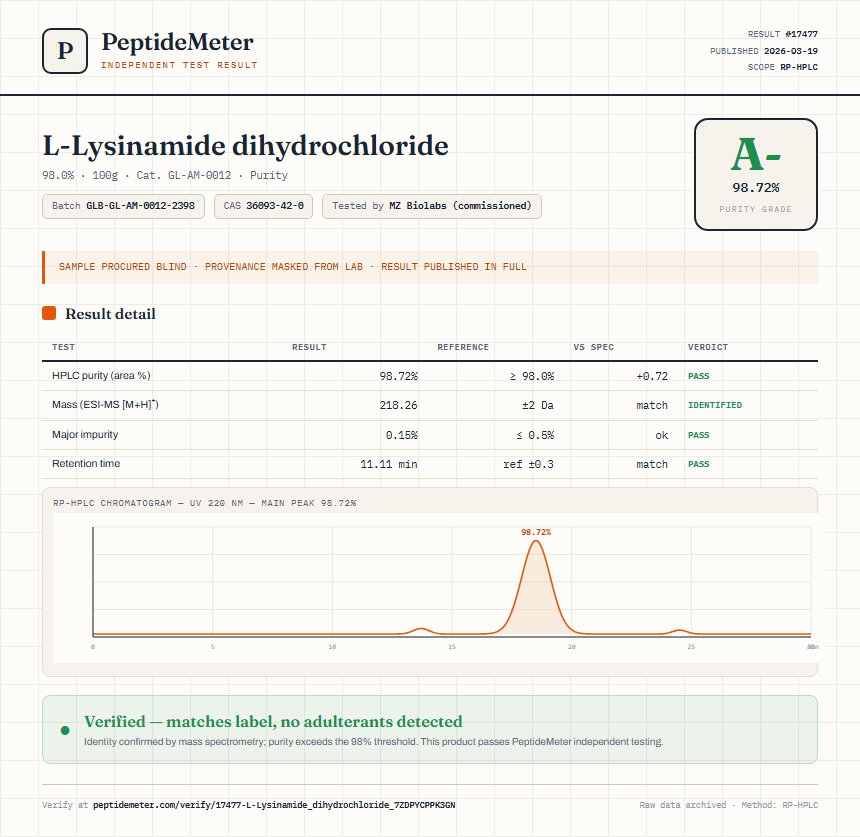Click the RP-HPLC Chromatogram title
Viewport: 860px width, 837px height.
tap(205, 503)
